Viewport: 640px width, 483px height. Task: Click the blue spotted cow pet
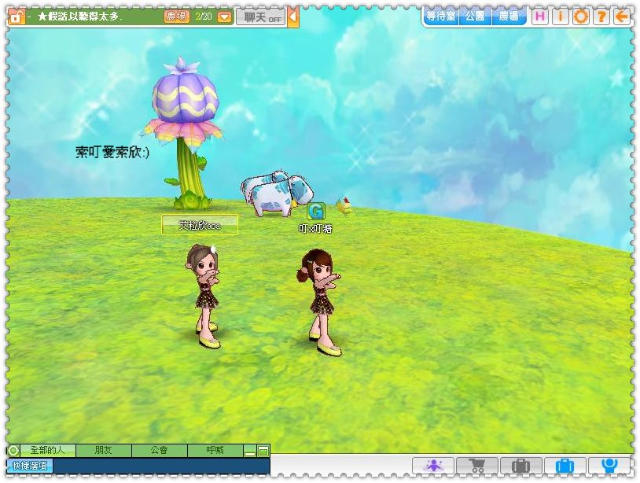point(278,194)
